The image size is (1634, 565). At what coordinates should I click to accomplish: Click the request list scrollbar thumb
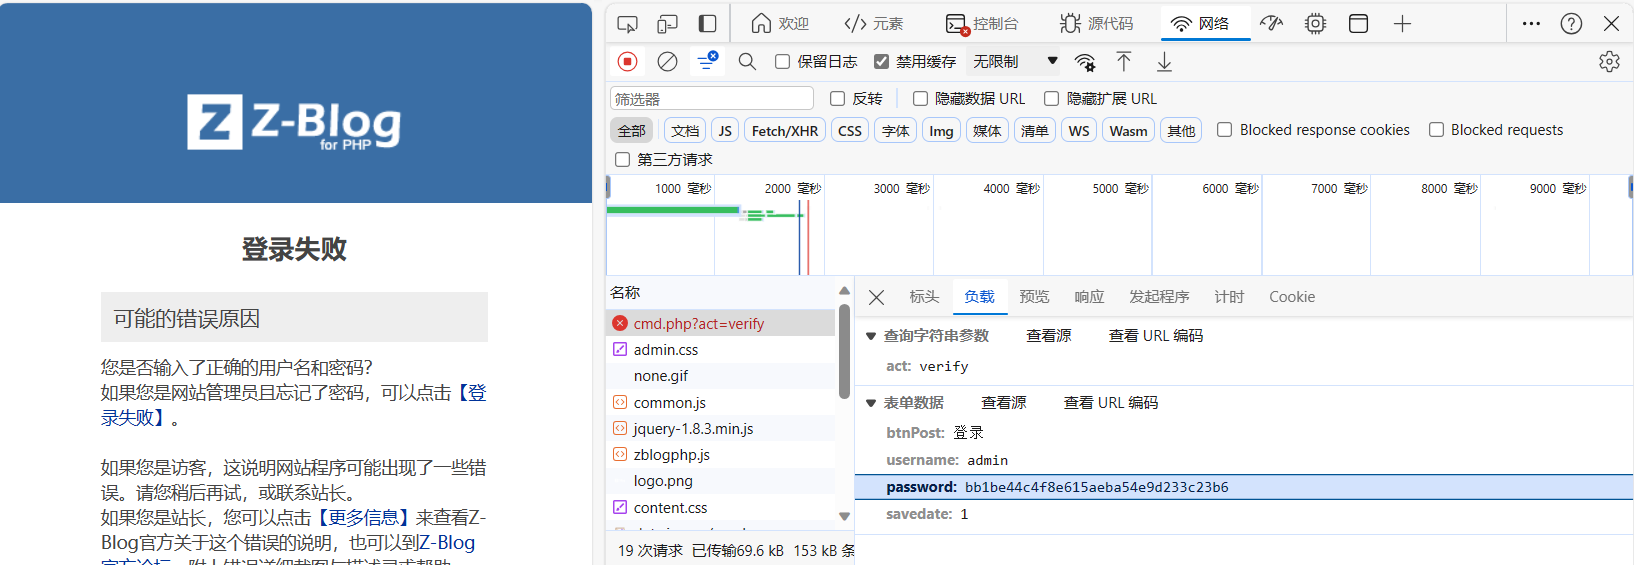pos(844,351)
